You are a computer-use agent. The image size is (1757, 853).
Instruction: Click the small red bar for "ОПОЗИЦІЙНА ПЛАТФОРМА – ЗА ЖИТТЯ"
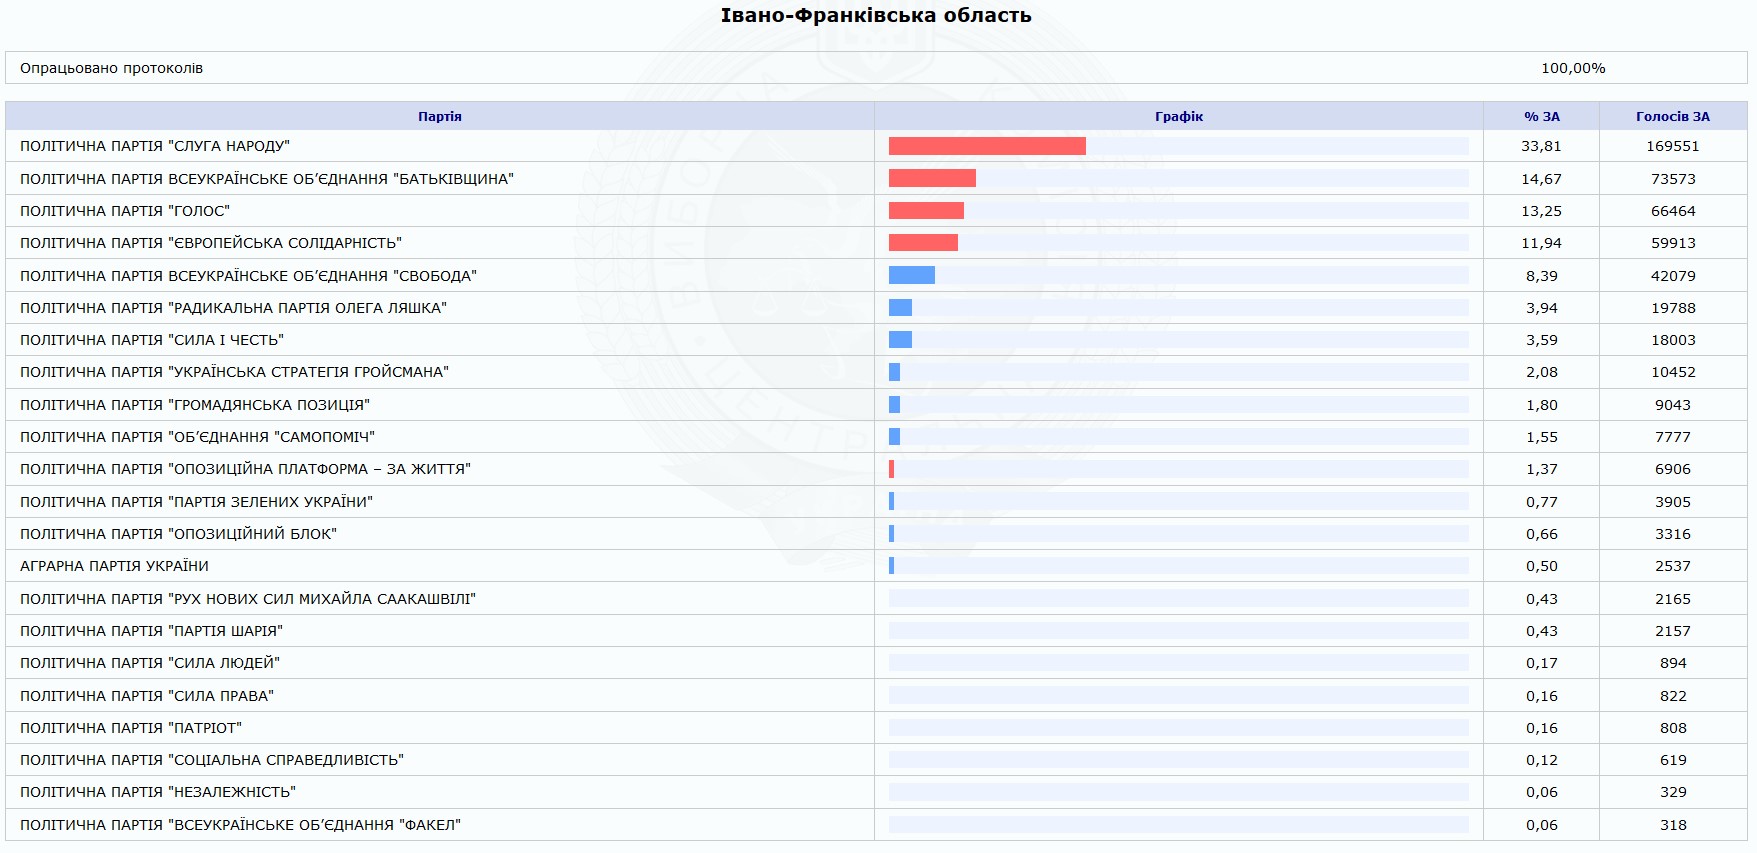tap(891, 469)
